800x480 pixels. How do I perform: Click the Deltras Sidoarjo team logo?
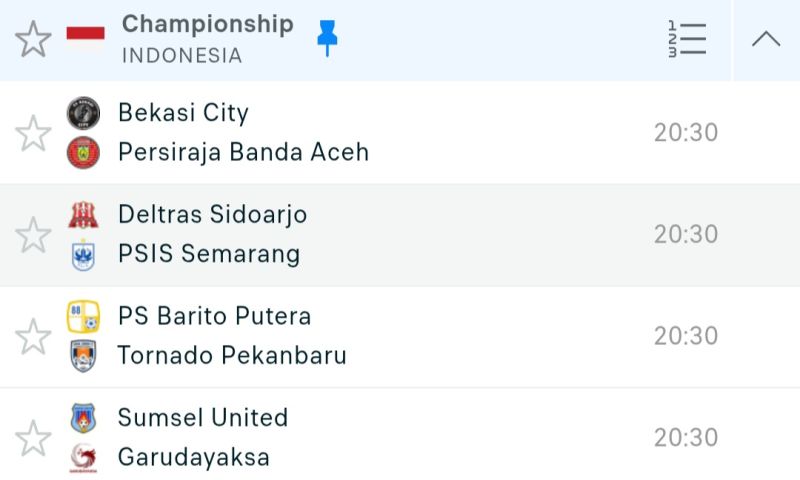coord(83,215)
